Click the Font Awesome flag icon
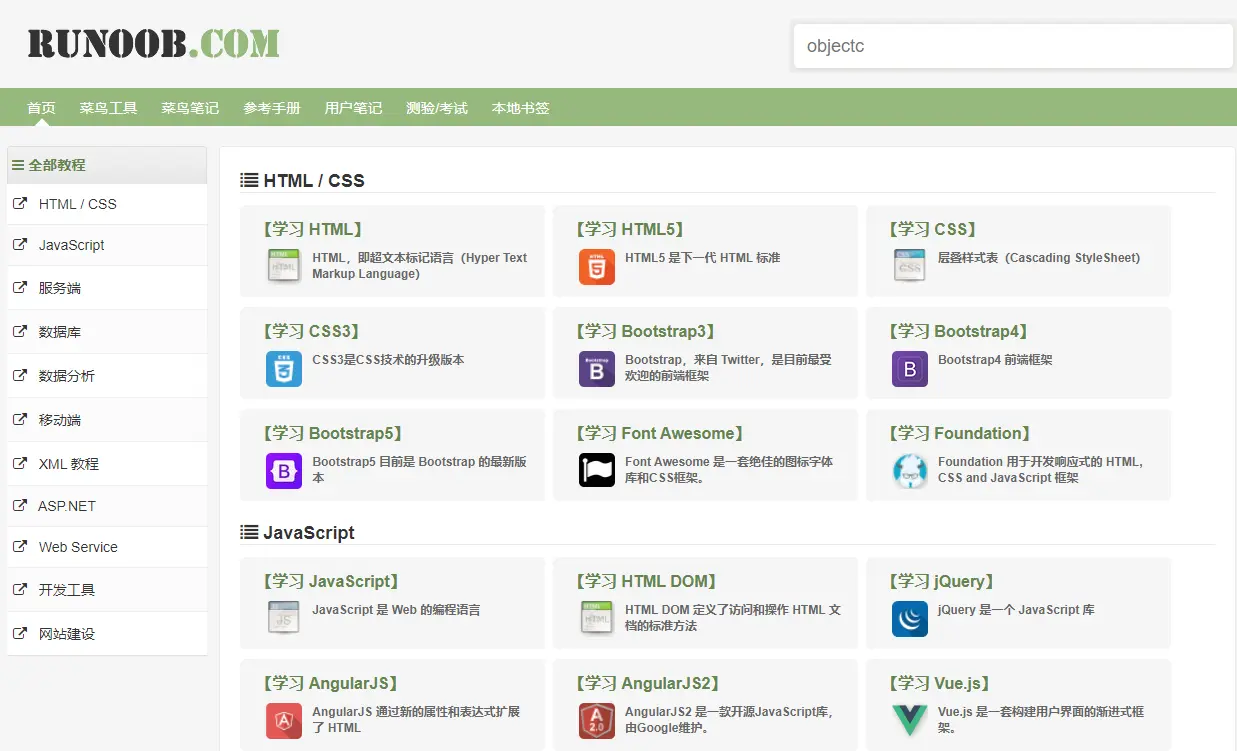This screenshot has width=1237, height=751. tap(597, 471)
